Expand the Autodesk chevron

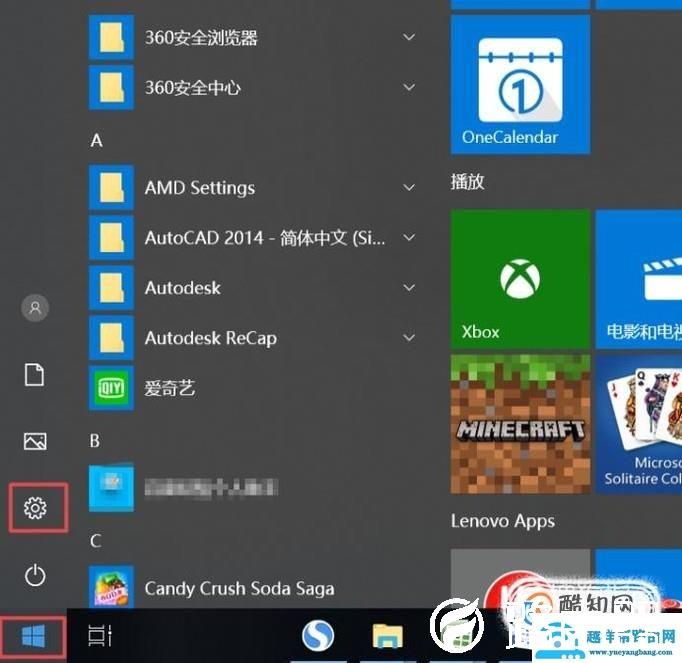click(409, 288)
